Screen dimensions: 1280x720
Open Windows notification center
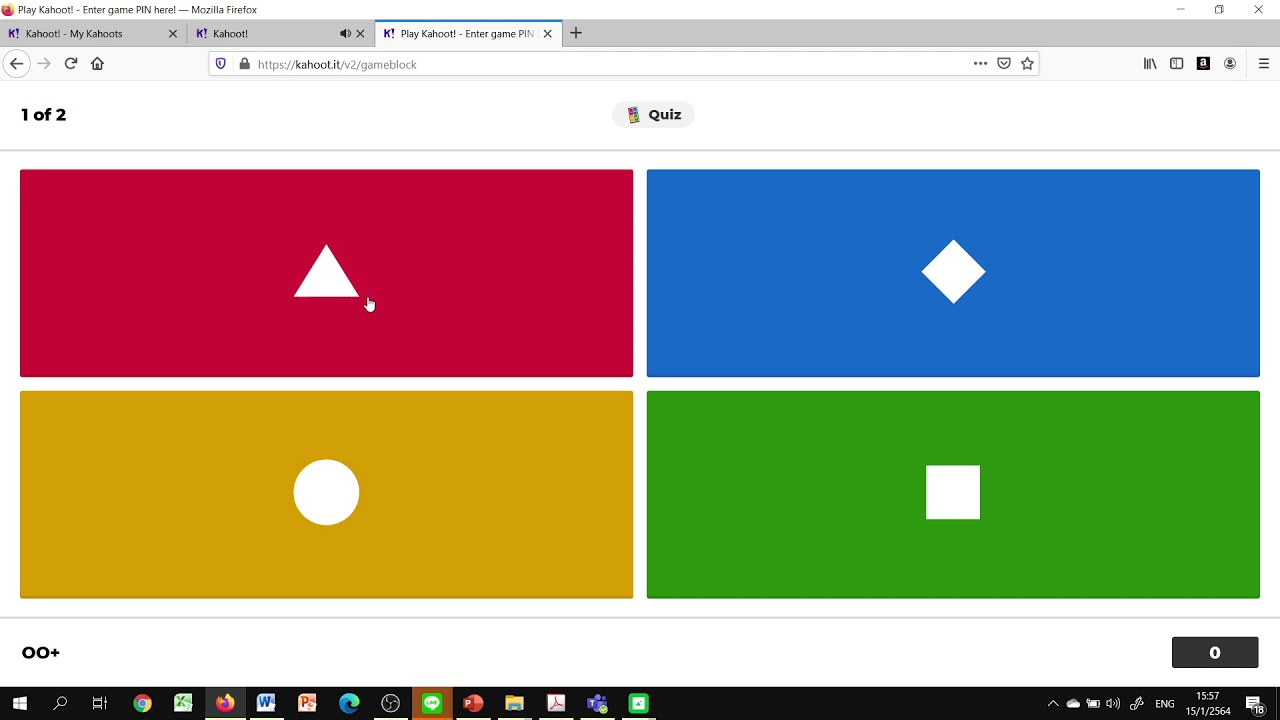click(1255, 704)
